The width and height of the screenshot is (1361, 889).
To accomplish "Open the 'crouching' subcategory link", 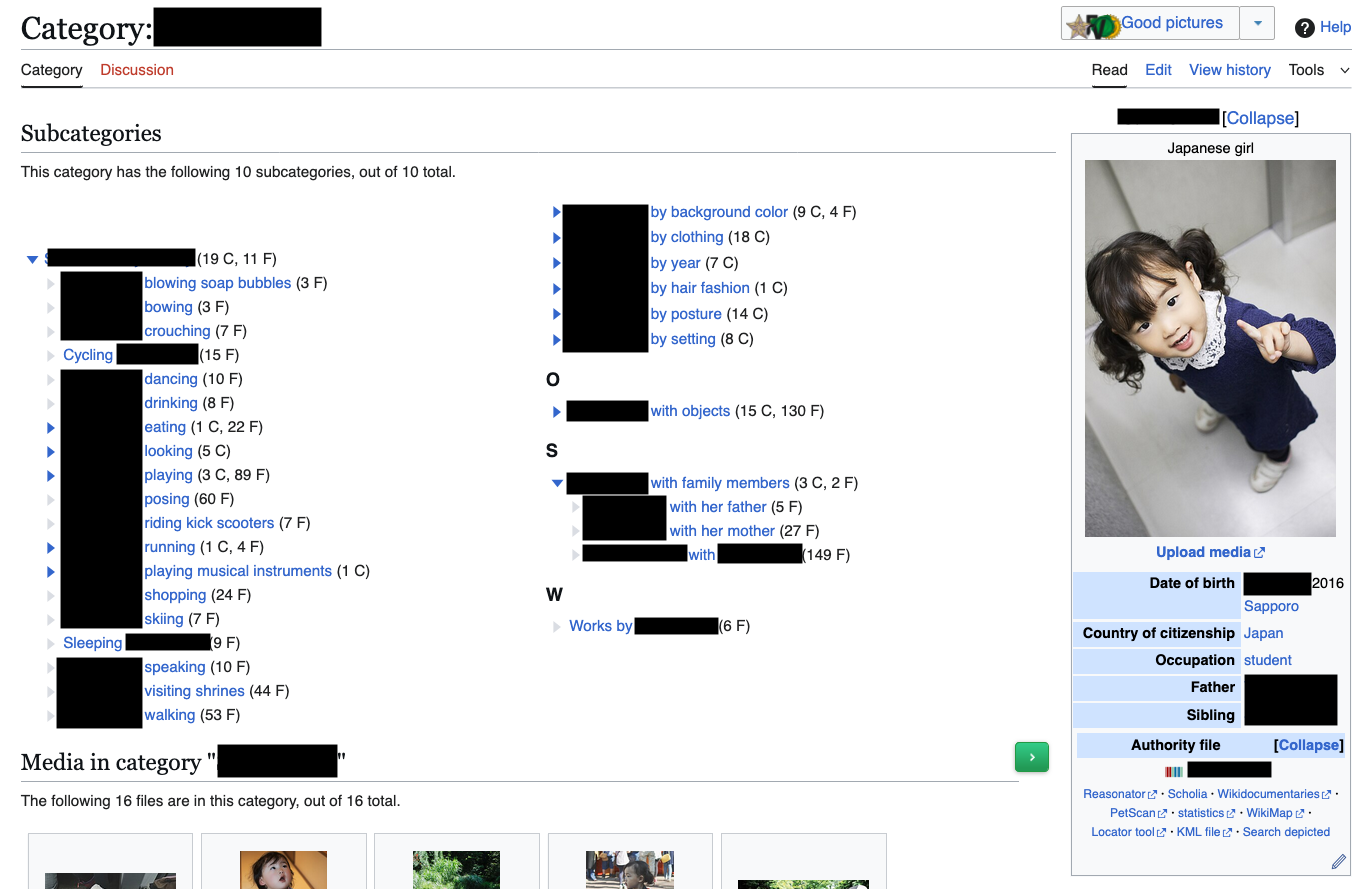I will coord(177,331).
